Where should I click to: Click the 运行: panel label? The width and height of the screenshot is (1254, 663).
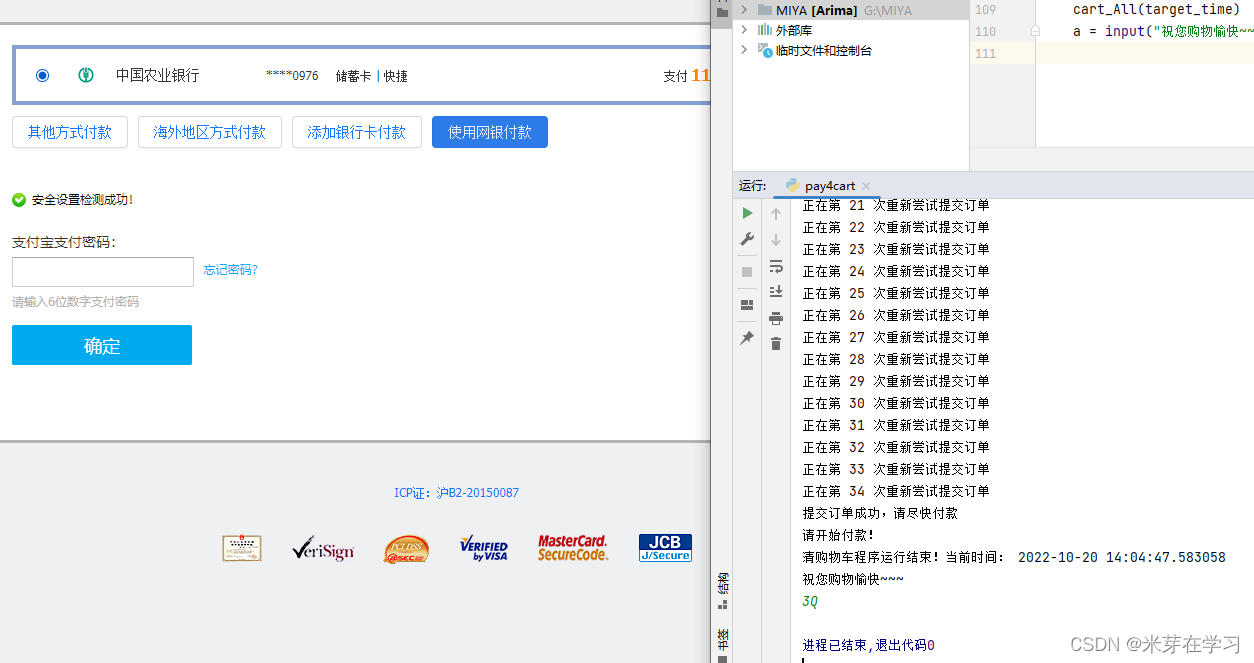click(x=752, y=186)
